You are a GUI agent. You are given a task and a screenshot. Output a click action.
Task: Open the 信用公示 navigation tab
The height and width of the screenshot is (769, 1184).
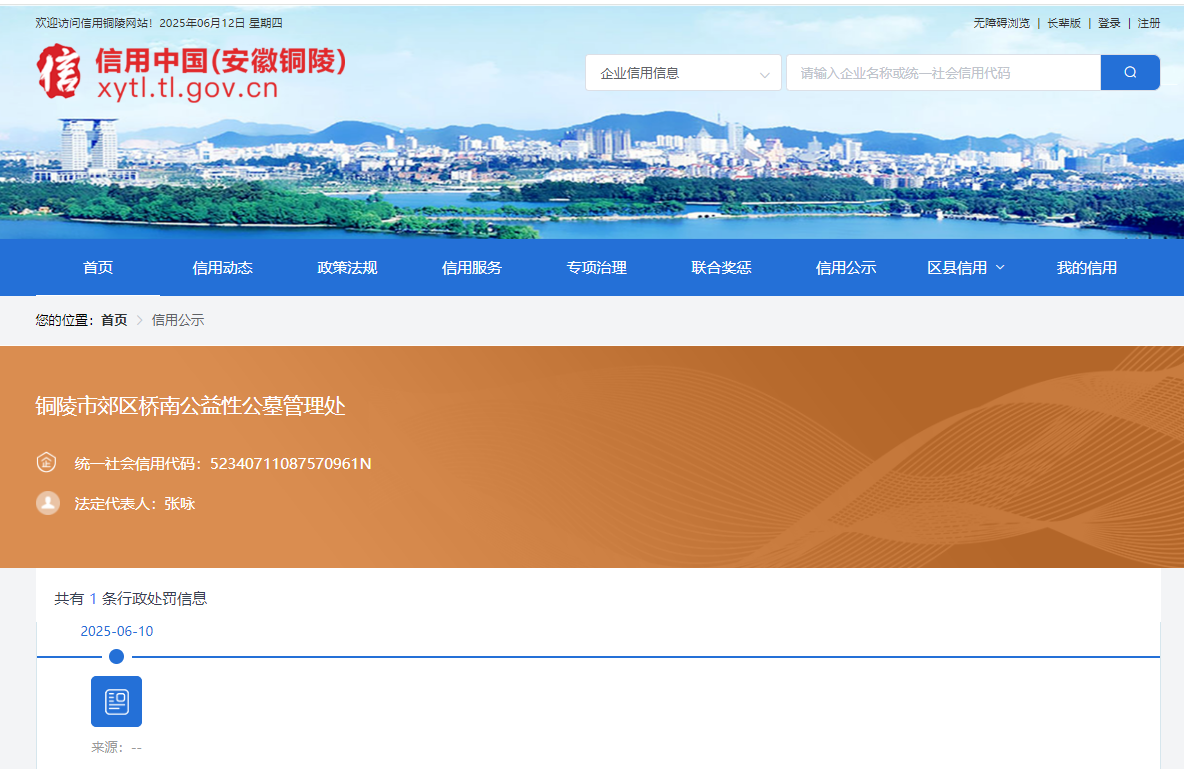pos(846,267)
